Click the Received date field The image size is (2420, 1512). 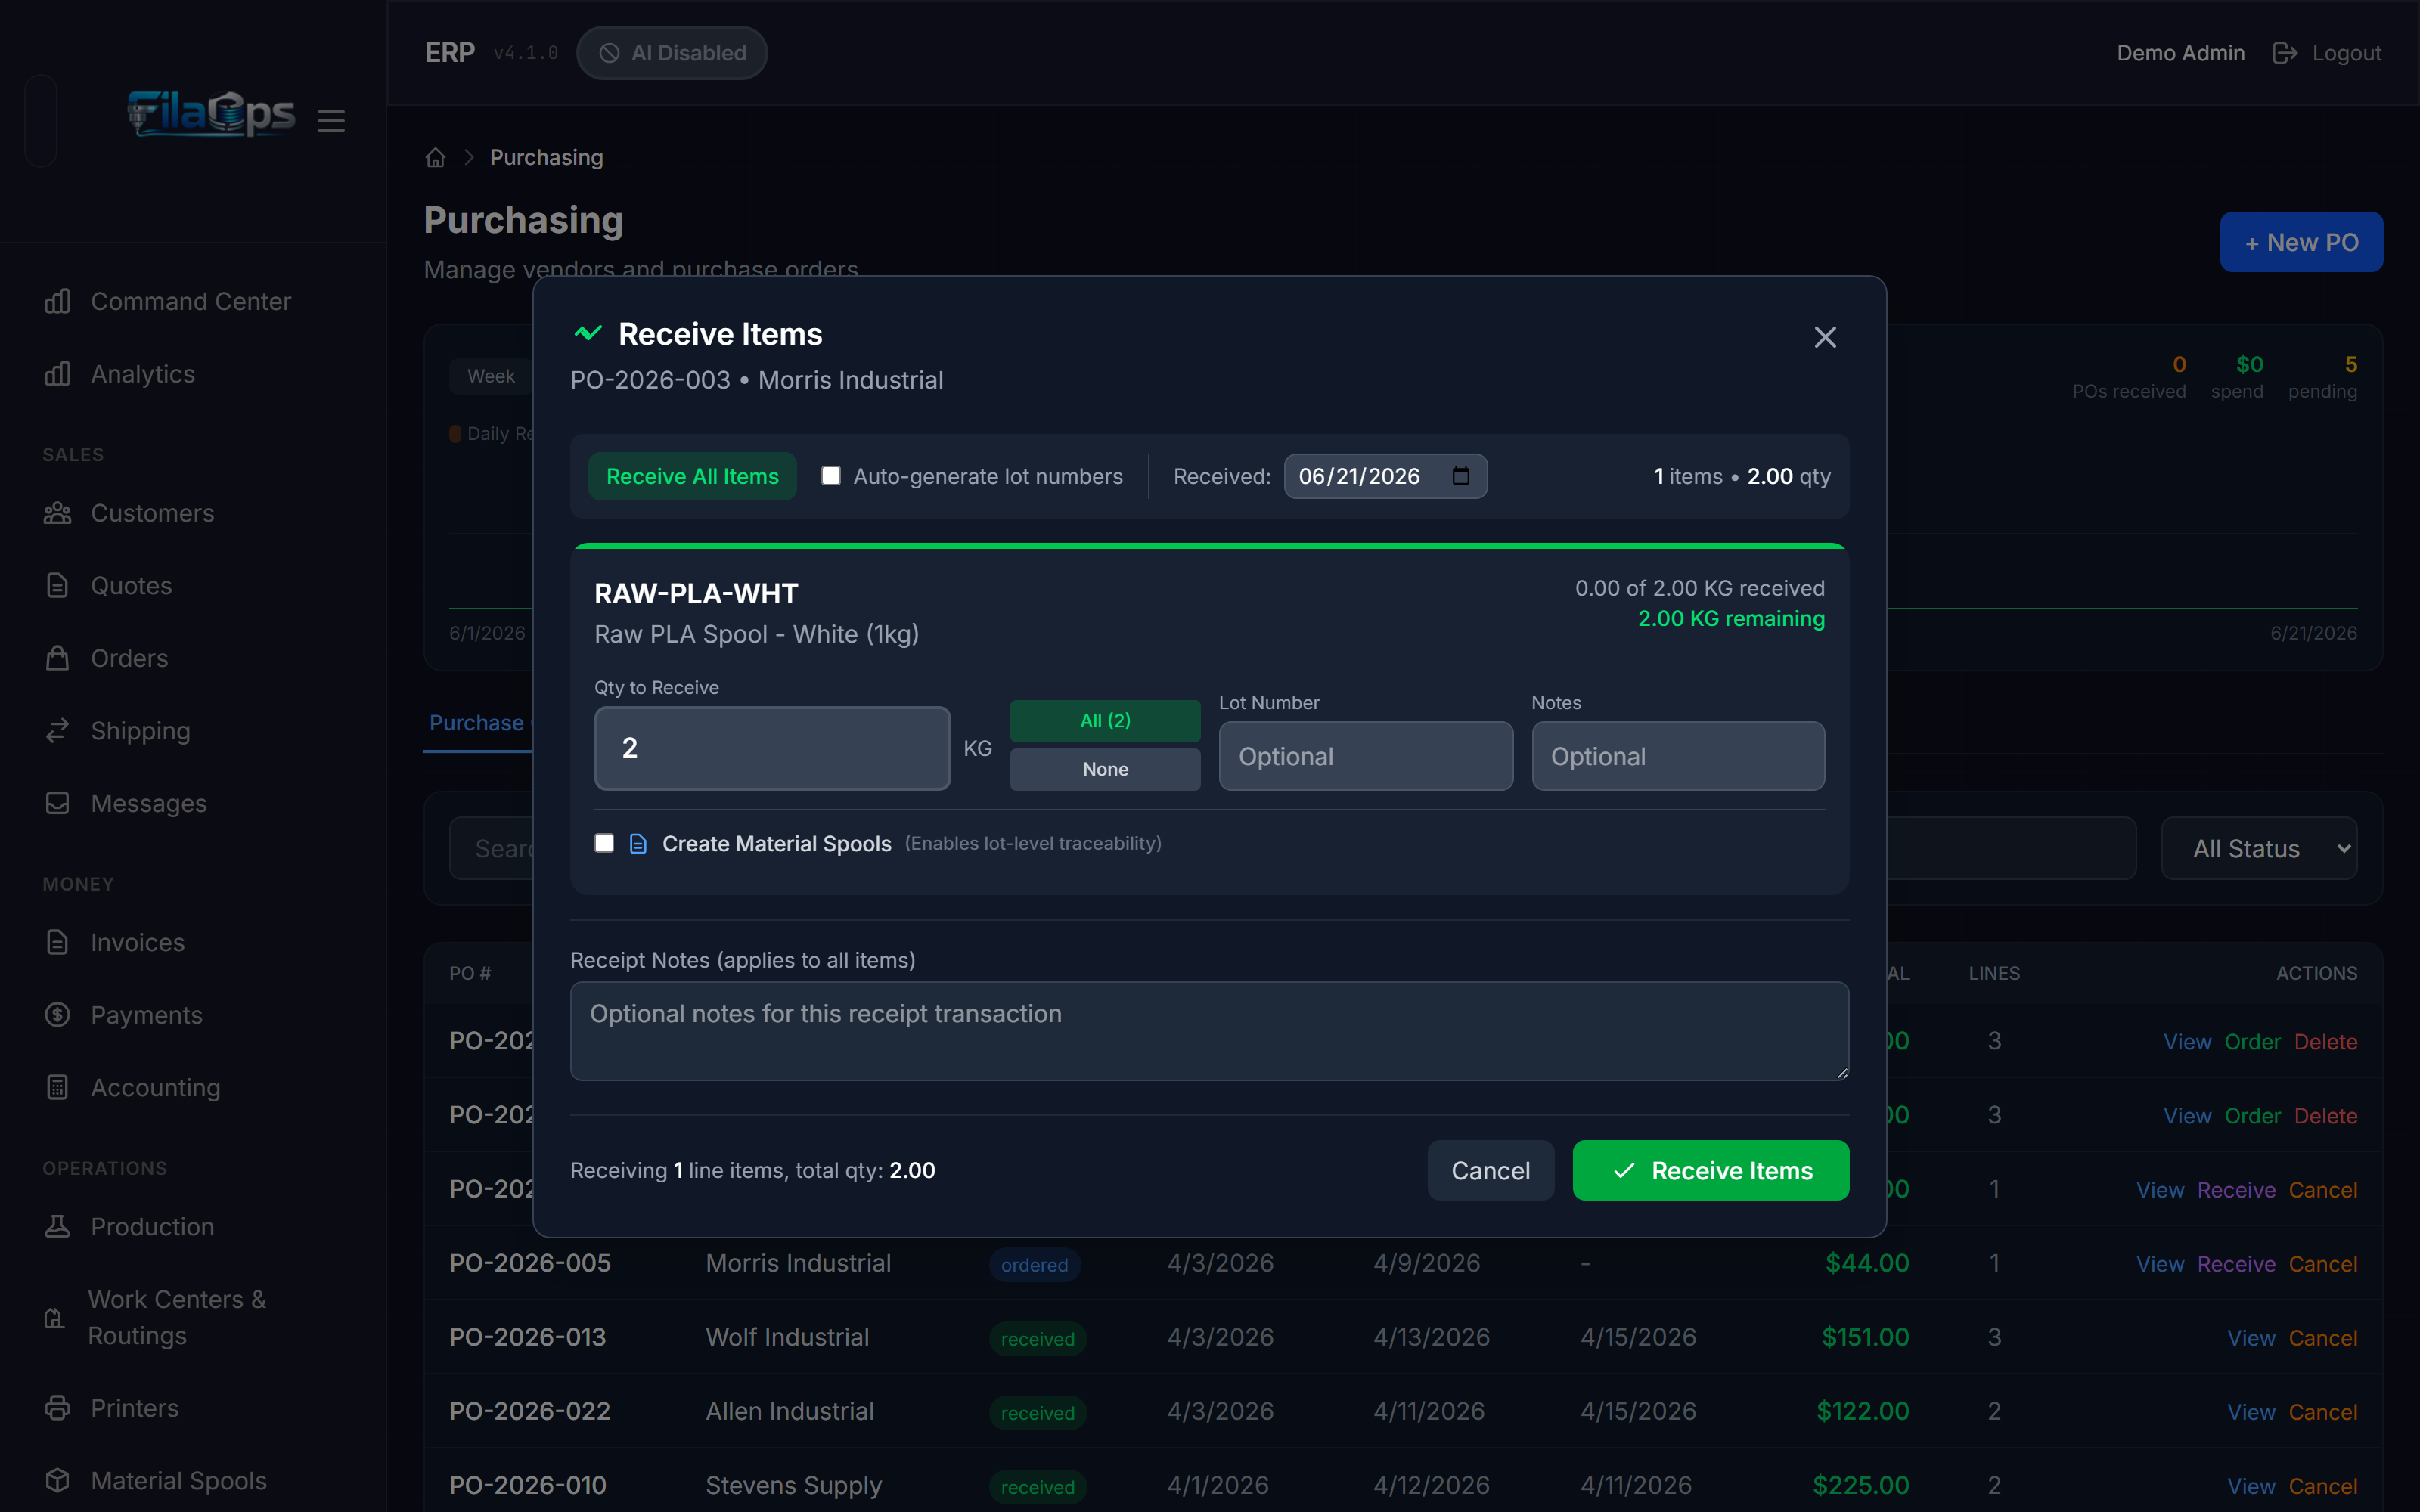[x=1385, y=476]
